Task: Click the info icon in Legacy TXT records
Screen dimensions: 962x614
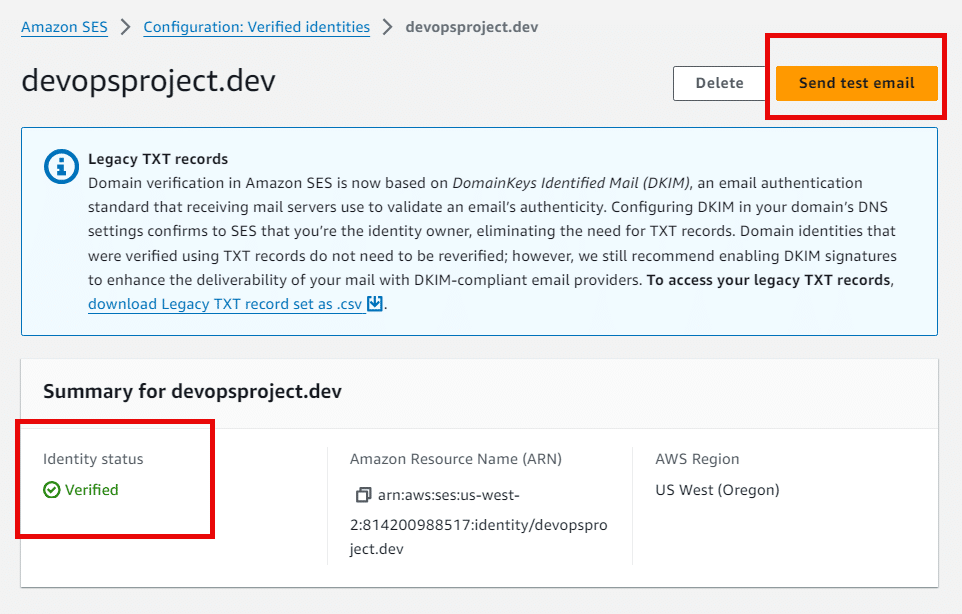Action: click(x=61, y=166)
